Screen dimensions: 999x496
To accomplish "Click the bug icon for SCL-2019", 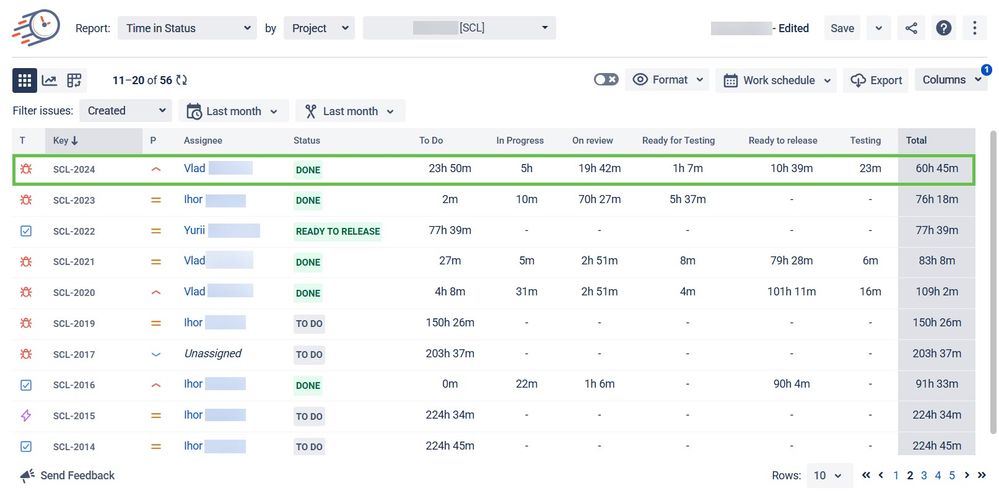I will click(x=25, y=323).
